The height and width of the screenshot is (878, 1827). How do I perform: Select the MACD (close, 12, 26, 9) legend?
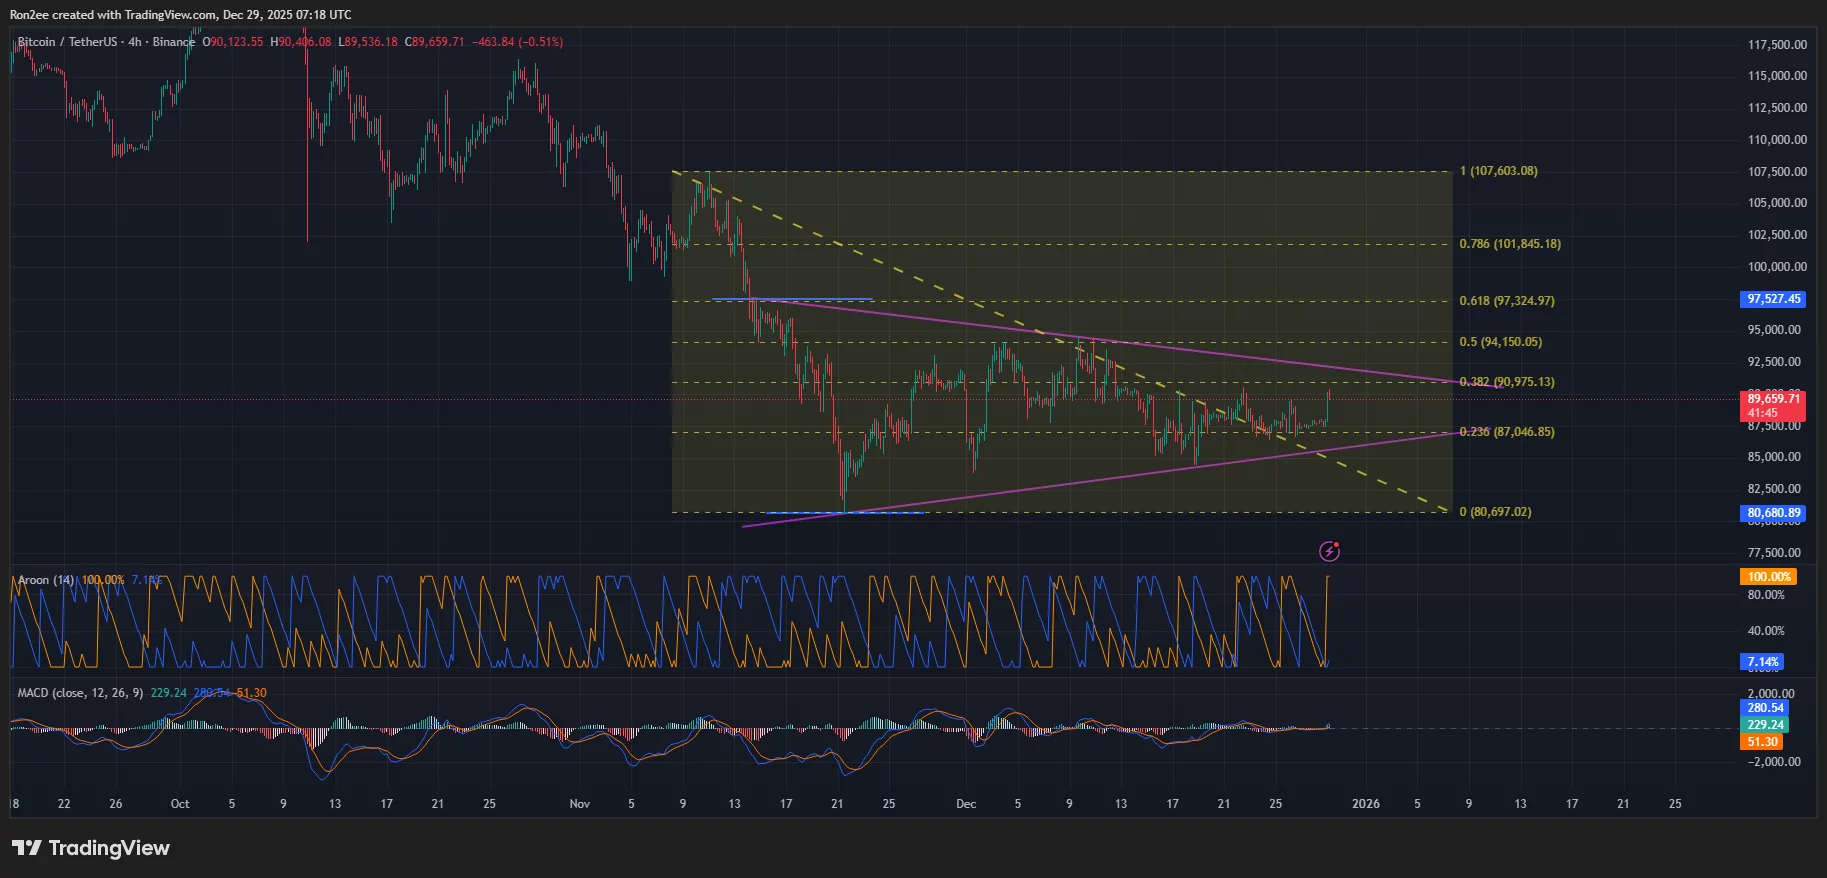(x=80, y=693)
